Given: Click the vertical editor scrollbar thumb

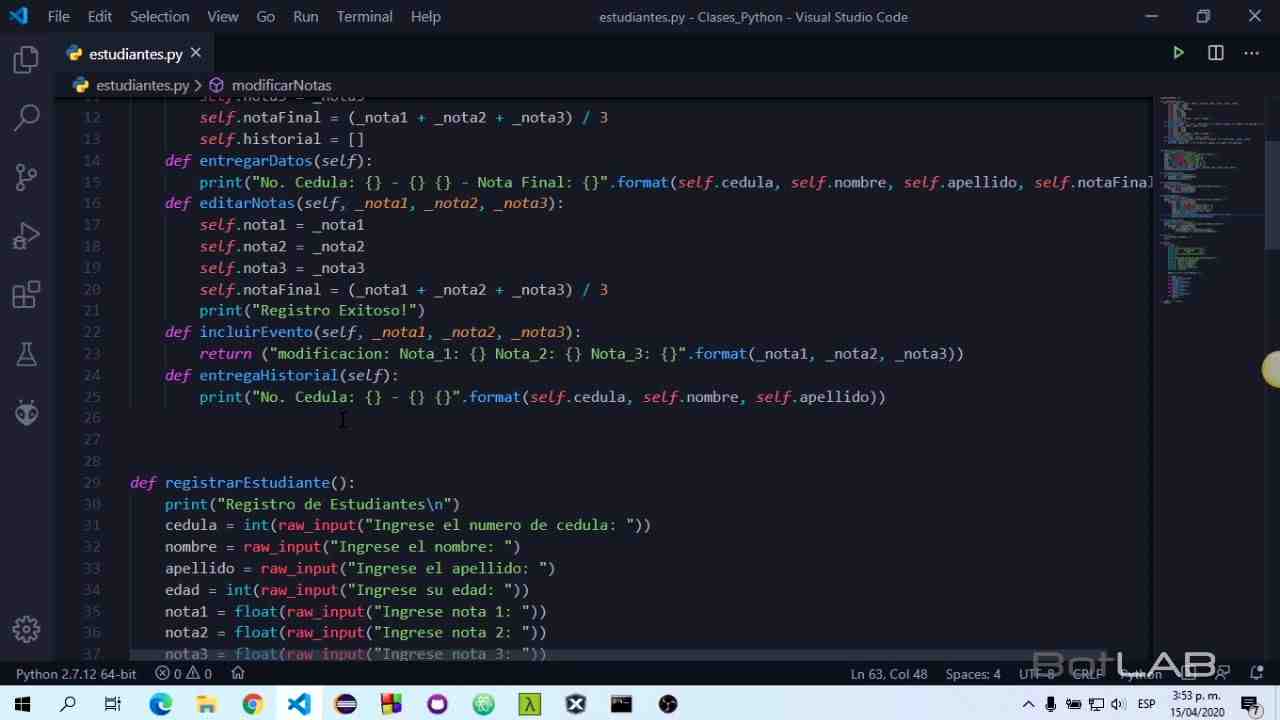Looking at the screenshot, I should [x=1271, y=195].
